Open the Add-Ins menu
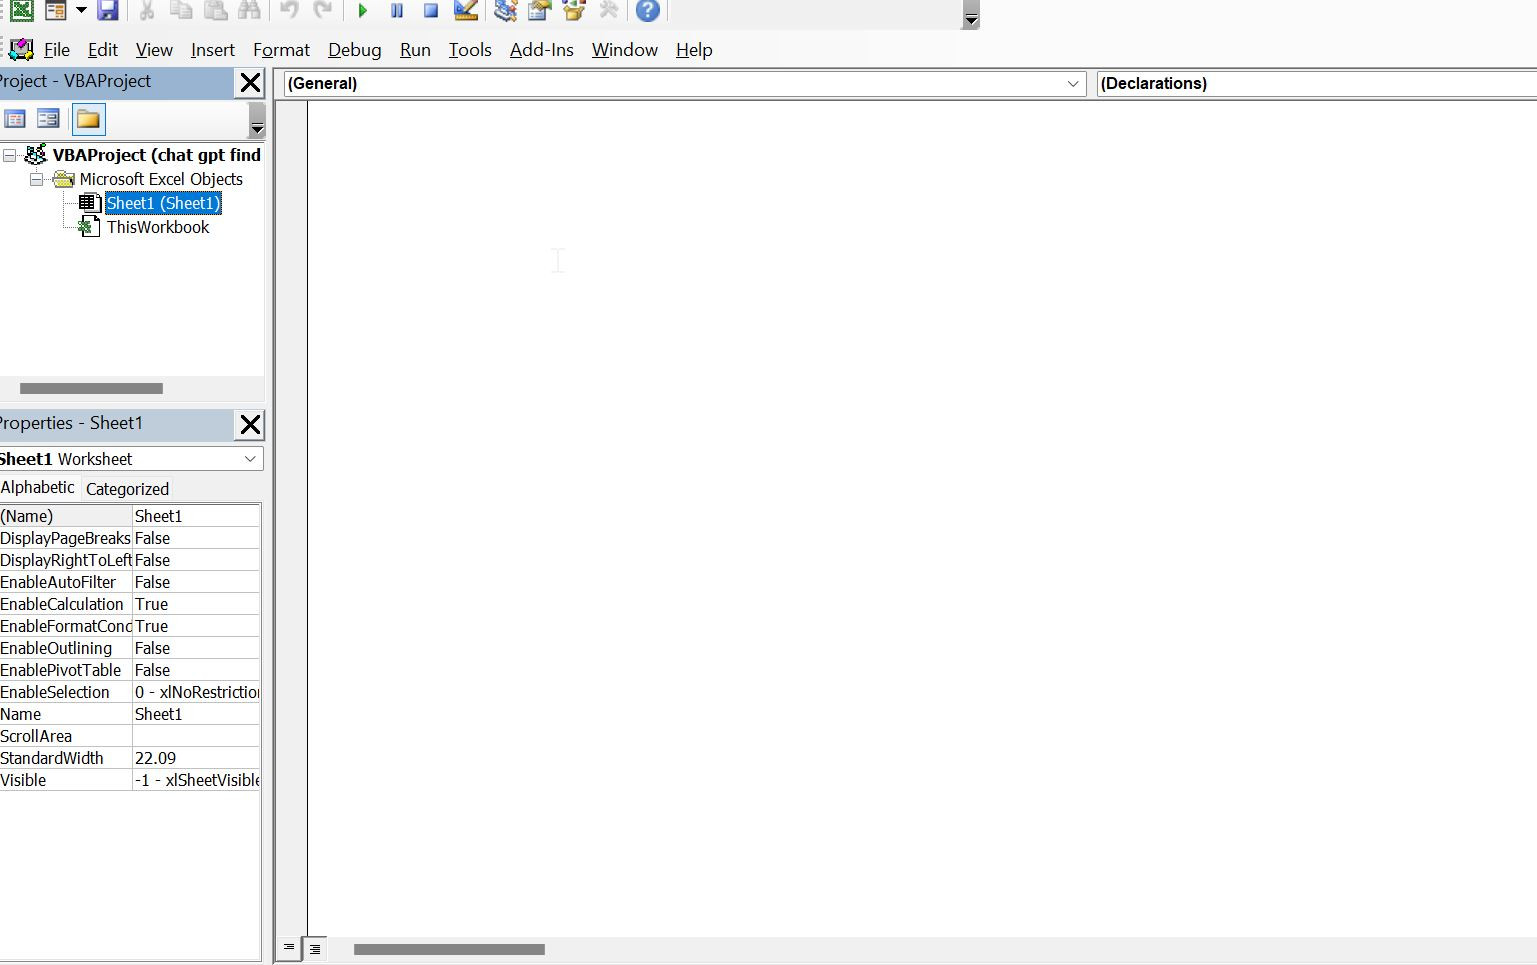The width and height of the screenshot is (1537, 965). point(542,50)
